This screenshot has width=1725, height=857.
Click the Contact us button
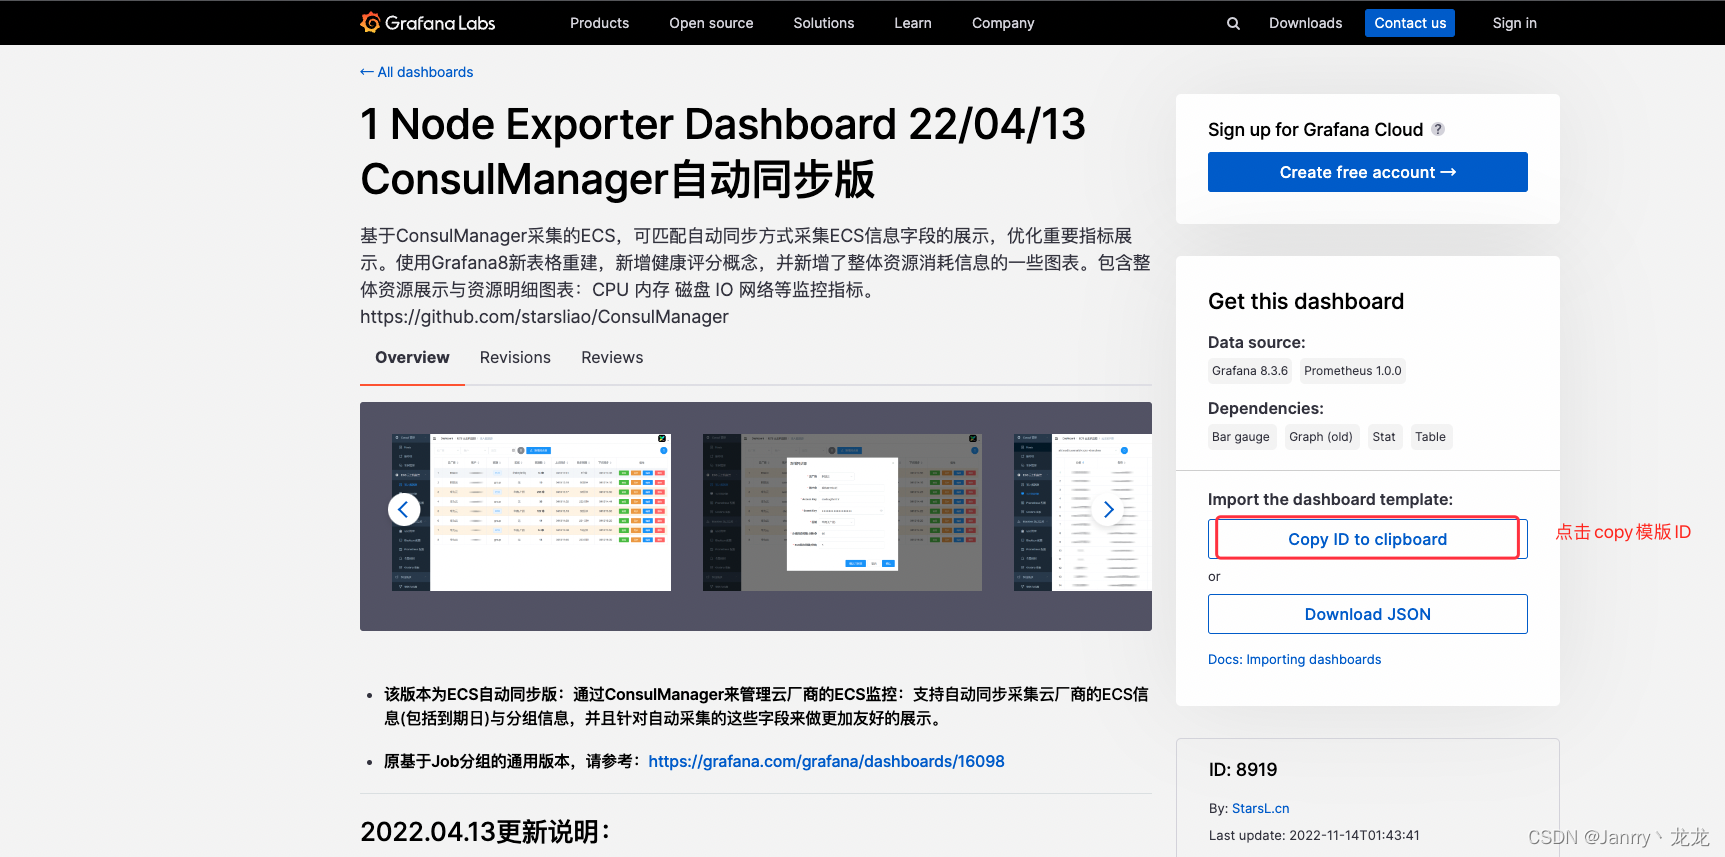click(1410, 23)
